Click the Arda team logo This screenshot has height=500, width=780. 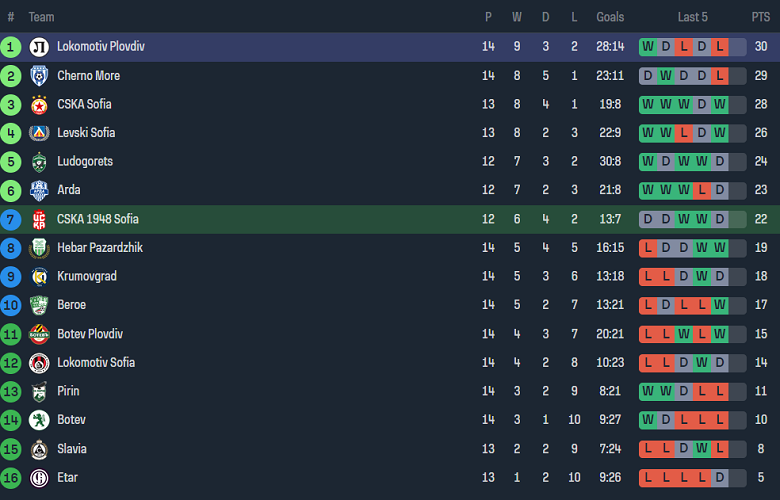click(x=39, y=190)
